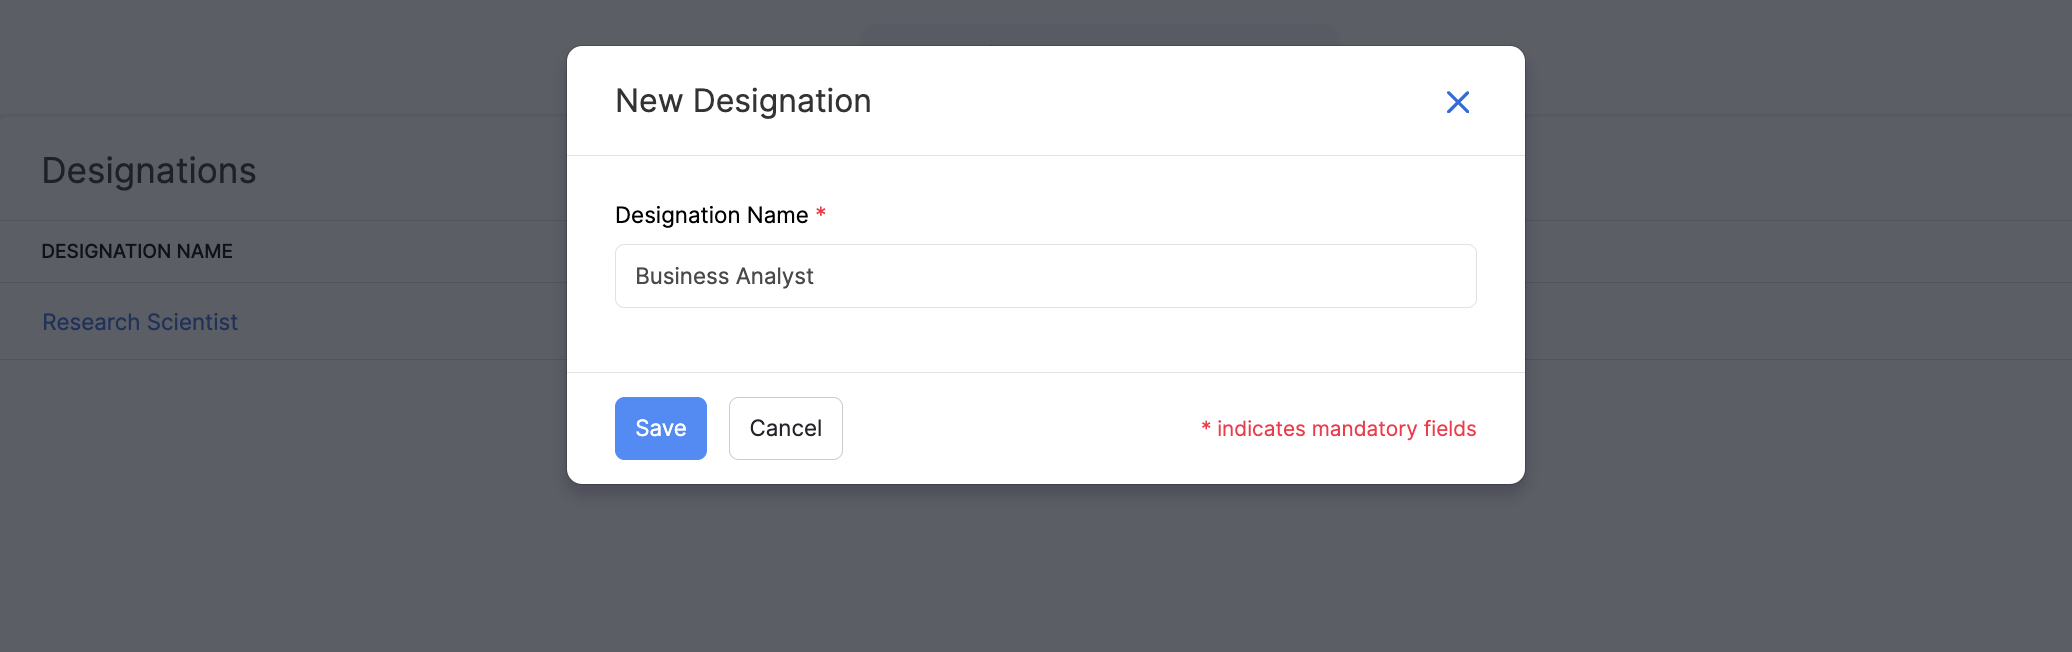This screenshot has width=2072, height=652.
Task: Click the red asterisk beside Designation Name
Action: (820, 213)
